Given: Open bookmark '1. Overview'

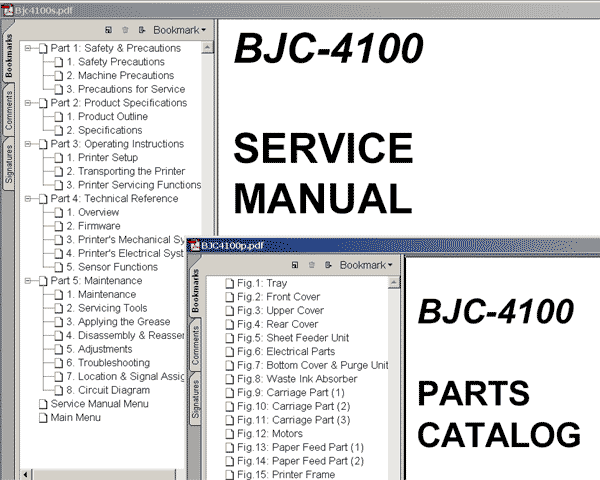Looking at the screenshot, I should tap(93, 212).
